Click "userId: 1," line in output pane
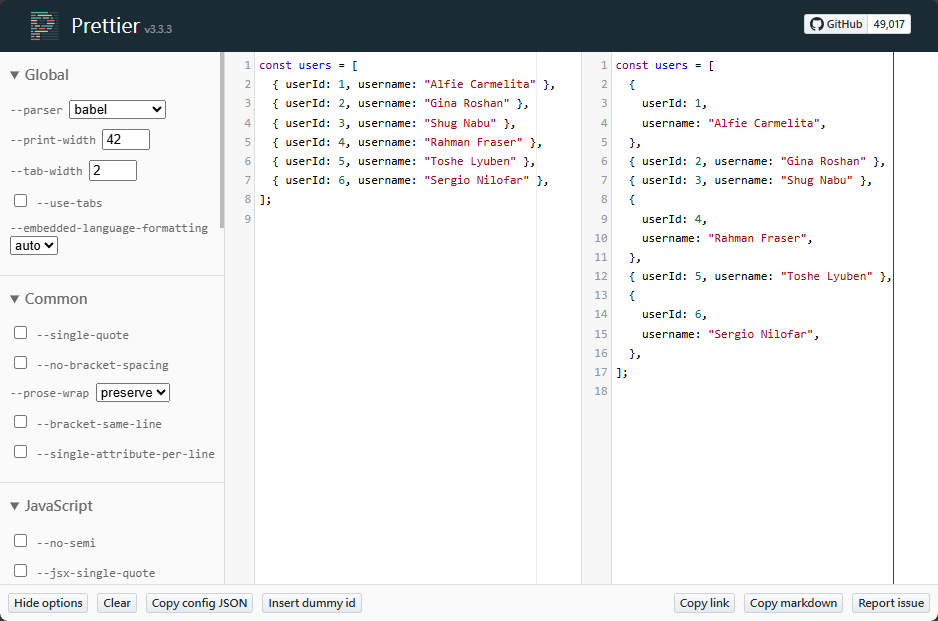 [674, 104]
